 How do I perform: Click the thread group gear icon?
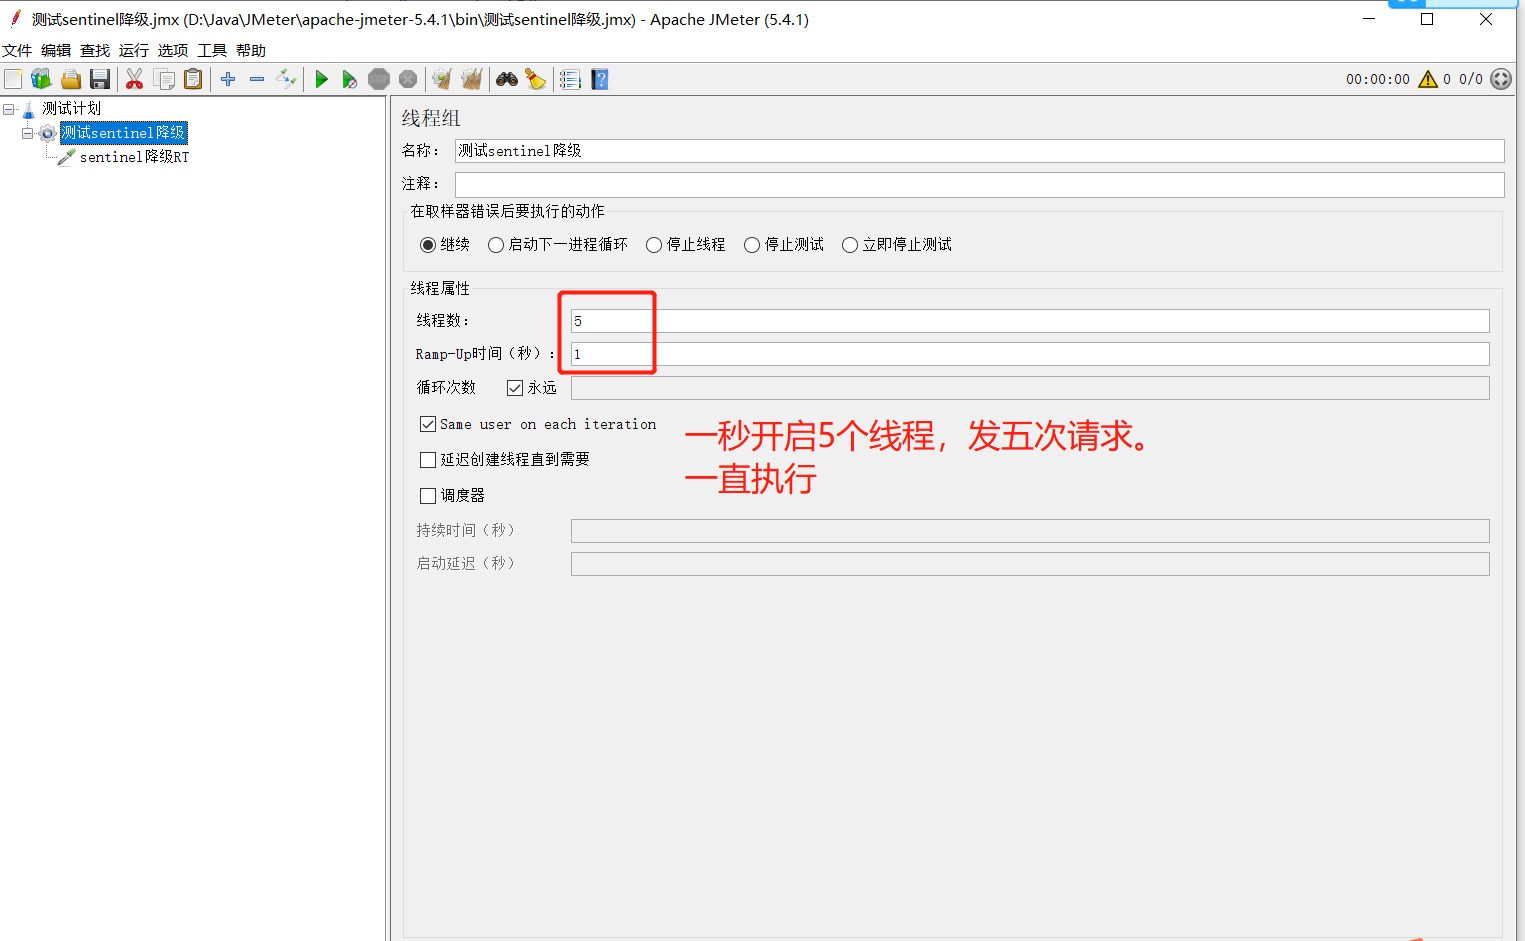47,133
